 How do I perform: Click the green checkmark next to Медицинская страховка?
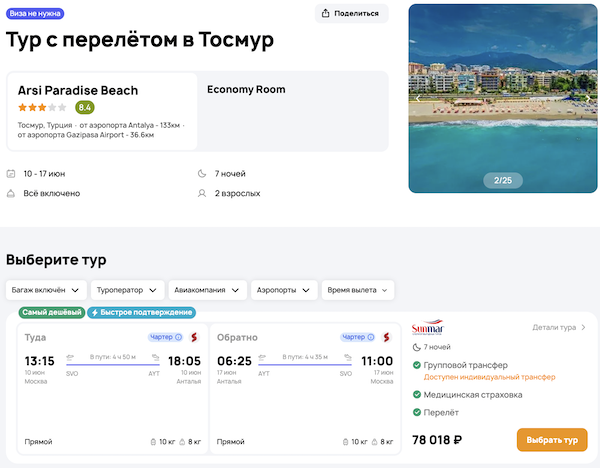click(x=417, y=394)
